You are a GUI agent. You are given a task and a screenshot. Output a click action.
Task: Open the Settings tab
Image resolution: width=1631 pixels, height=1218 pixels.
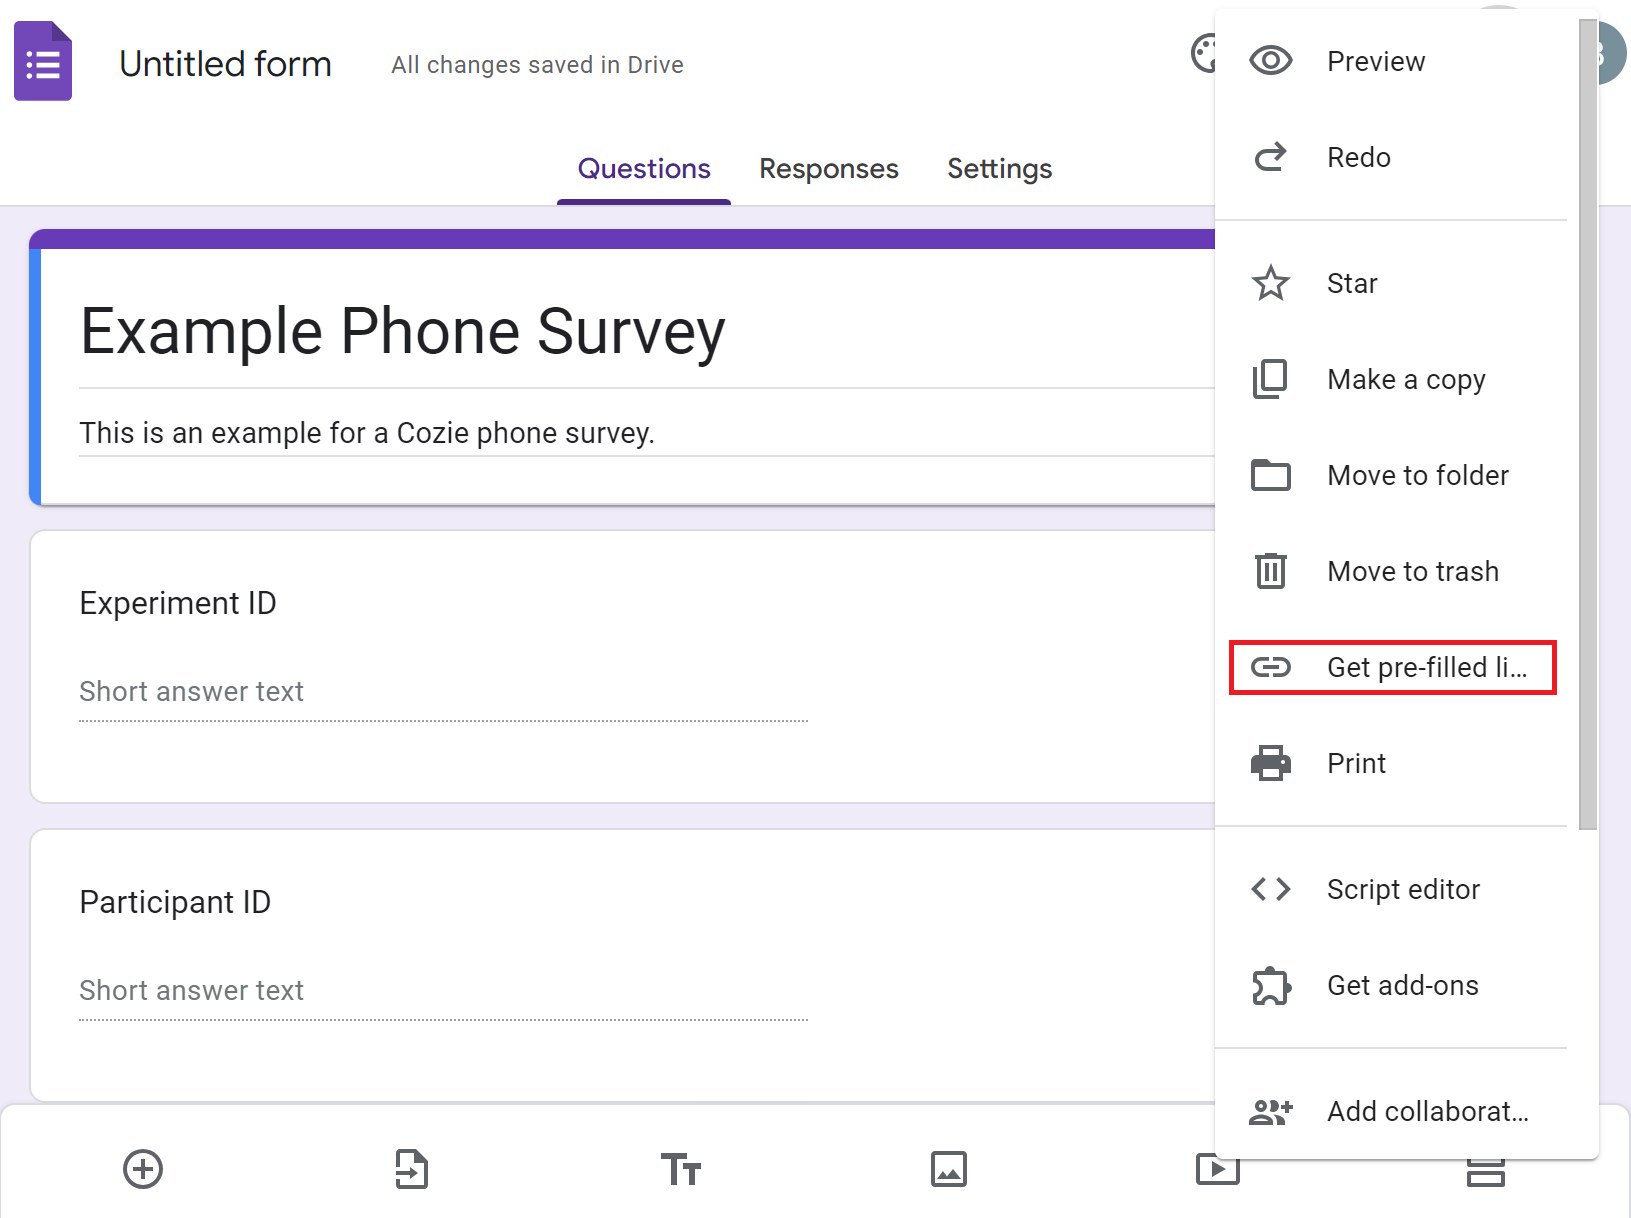[x=999, y=169]
